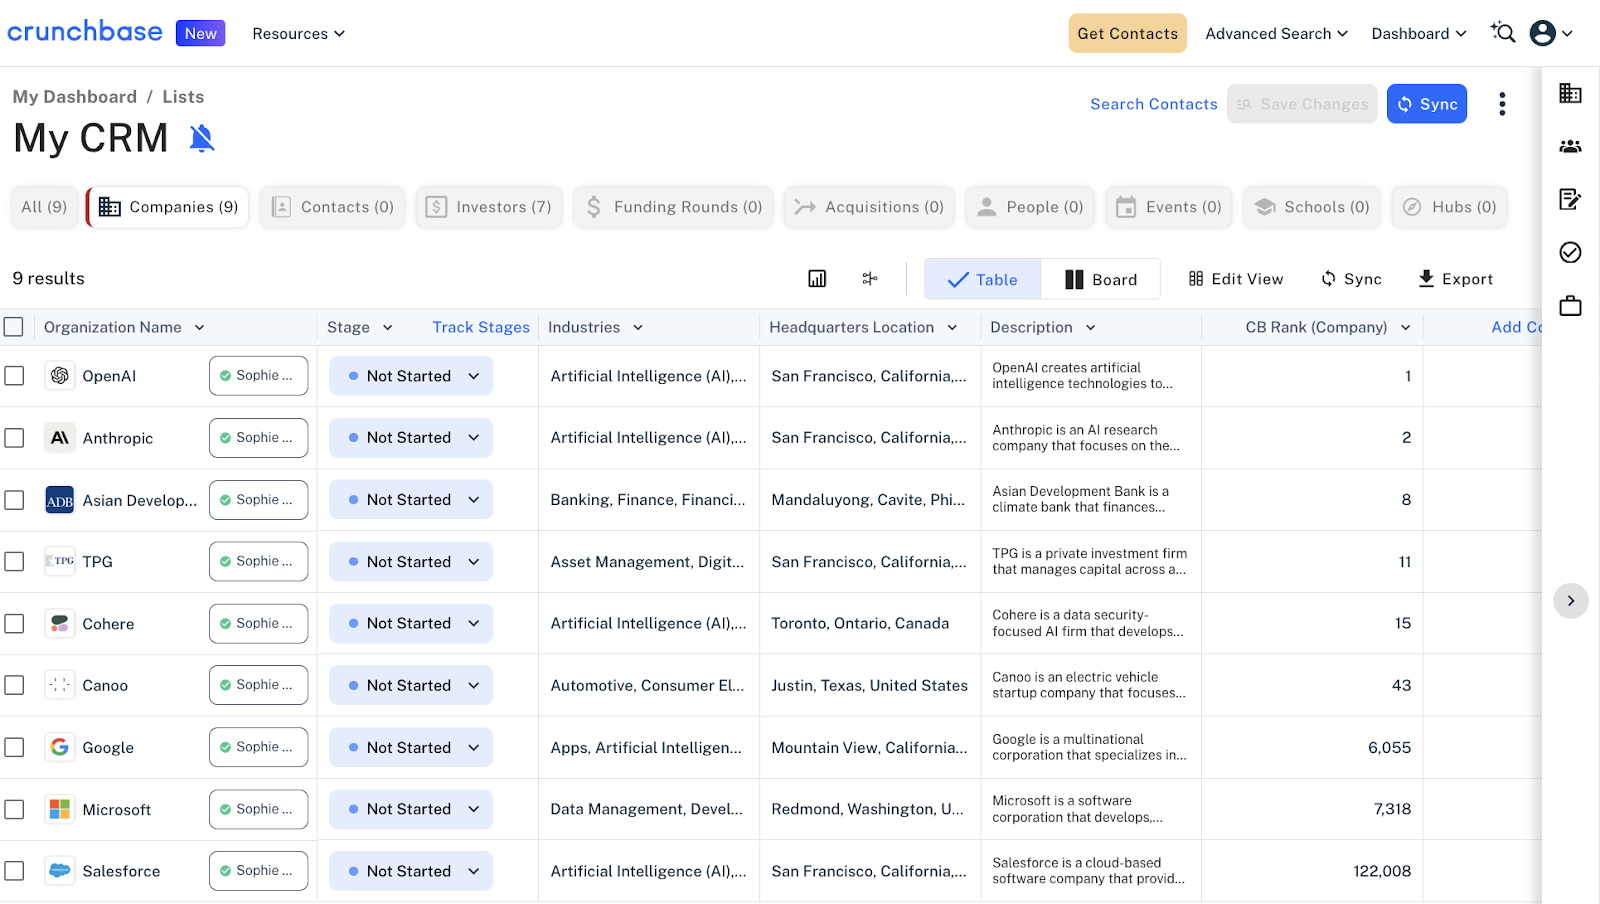Image resolution: width=1600 pixels, height=904 pixels.
Task: Click the Microsoft company logo
Action: click(60, 809)
